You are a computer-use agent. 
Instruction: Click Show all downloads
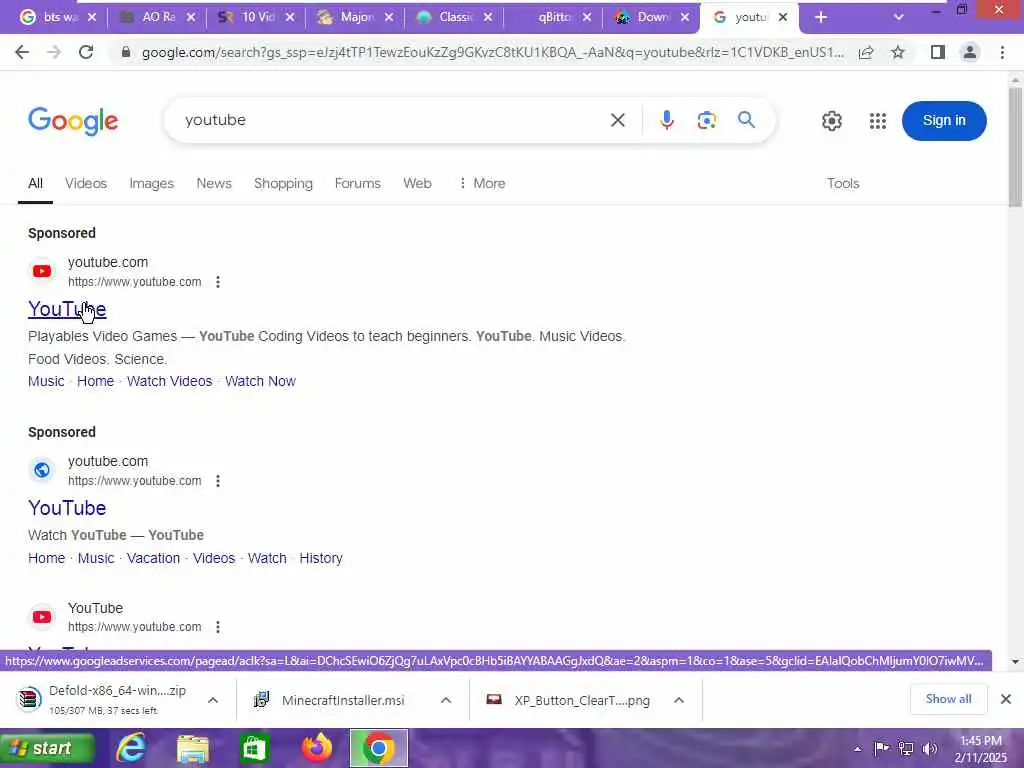[x=948, y=699]
